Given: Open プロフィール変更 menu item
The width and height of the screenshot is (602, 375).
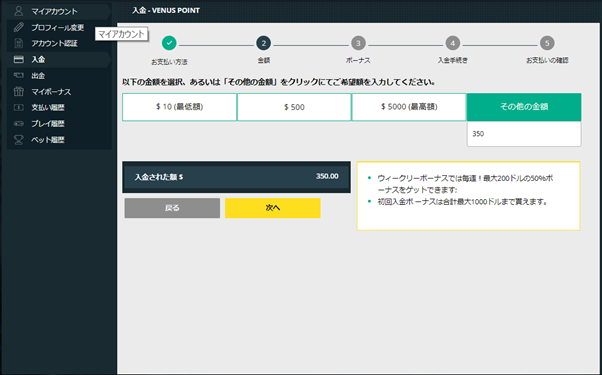Looking at the screenshot, I should pos(59,27).
